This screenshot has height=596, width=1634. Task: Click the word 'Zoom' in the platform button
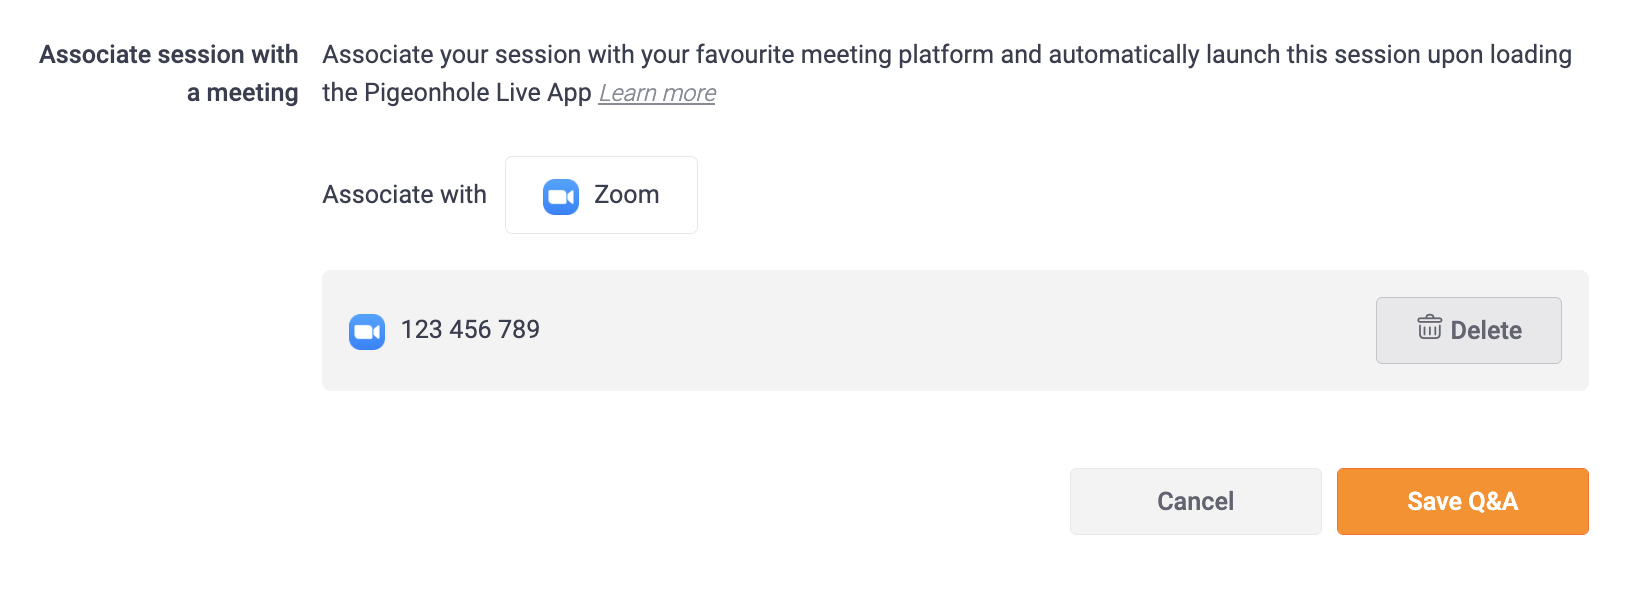pos(627,195)
